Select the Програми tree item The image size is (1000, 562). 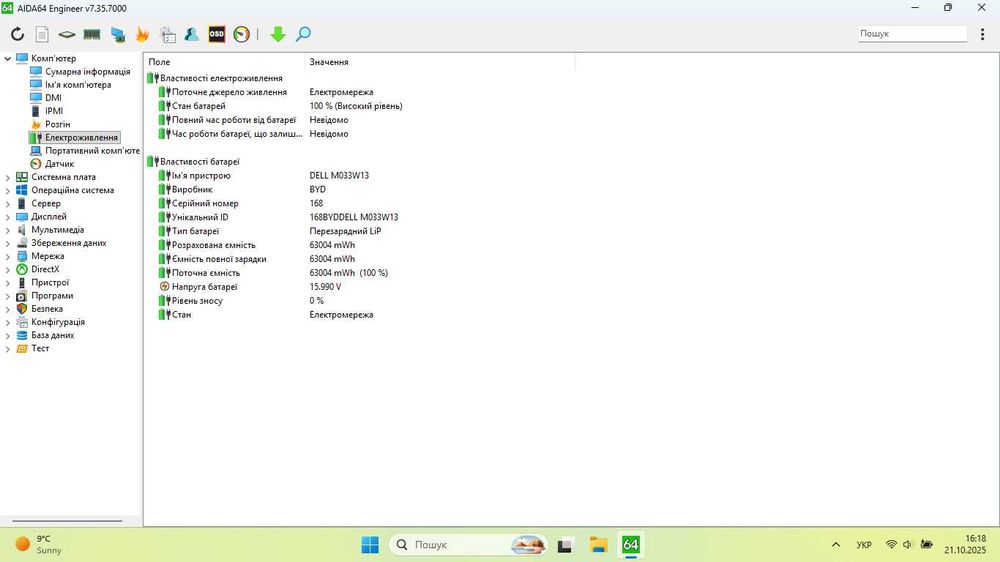click(52, 296)
